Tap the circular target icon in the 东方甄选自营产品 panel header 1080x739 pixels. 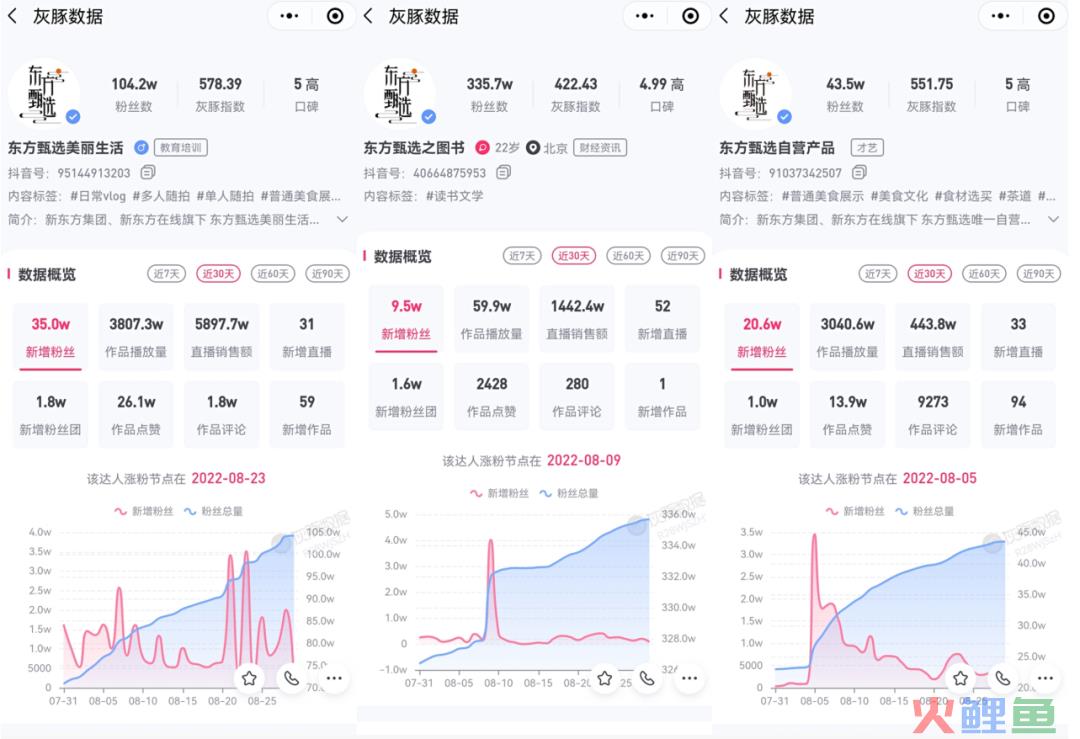(x=1046, y=16)
